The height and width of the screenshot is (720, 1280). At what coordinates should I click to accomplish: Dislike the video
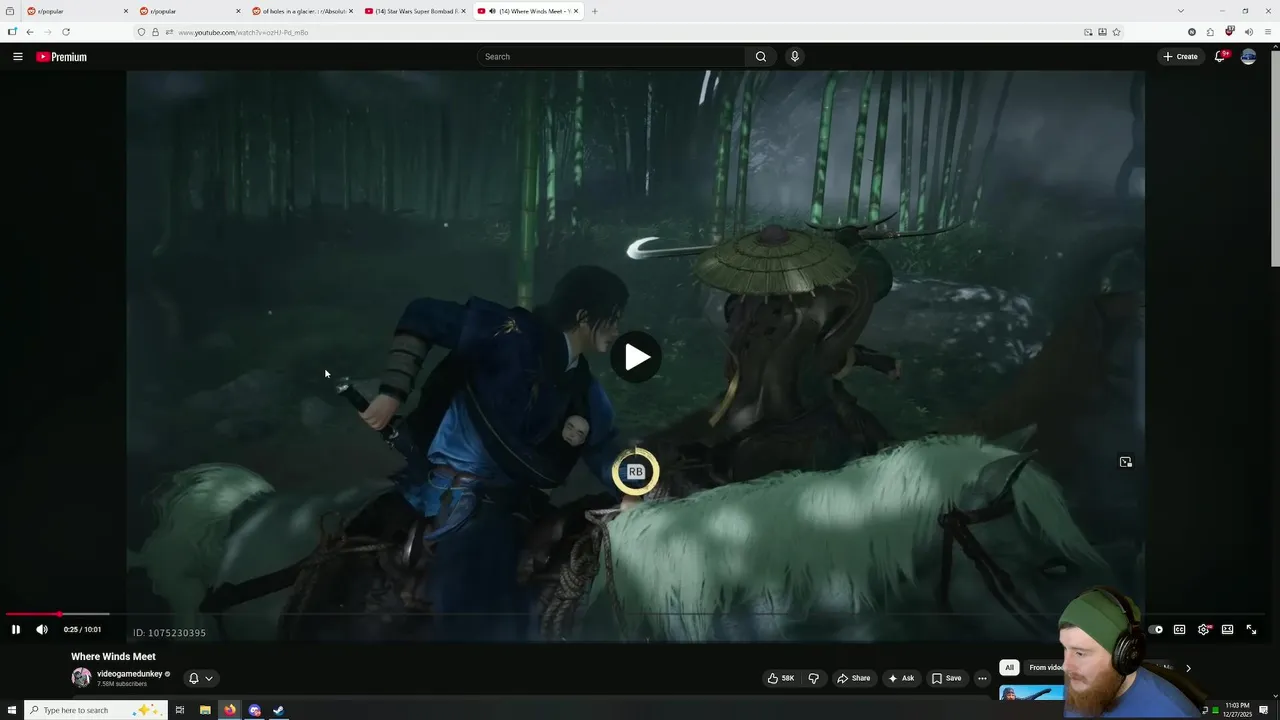click(813, 678)
